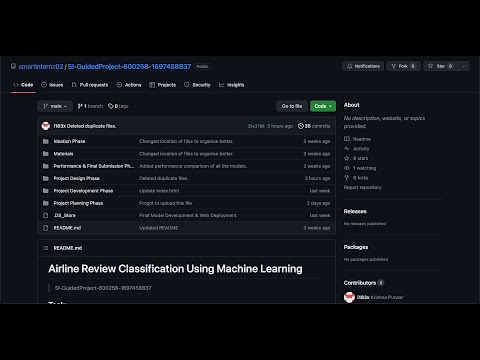Click the star icon in Star button
The height and width of the screenshot is (360, 480).
(430, 66)
